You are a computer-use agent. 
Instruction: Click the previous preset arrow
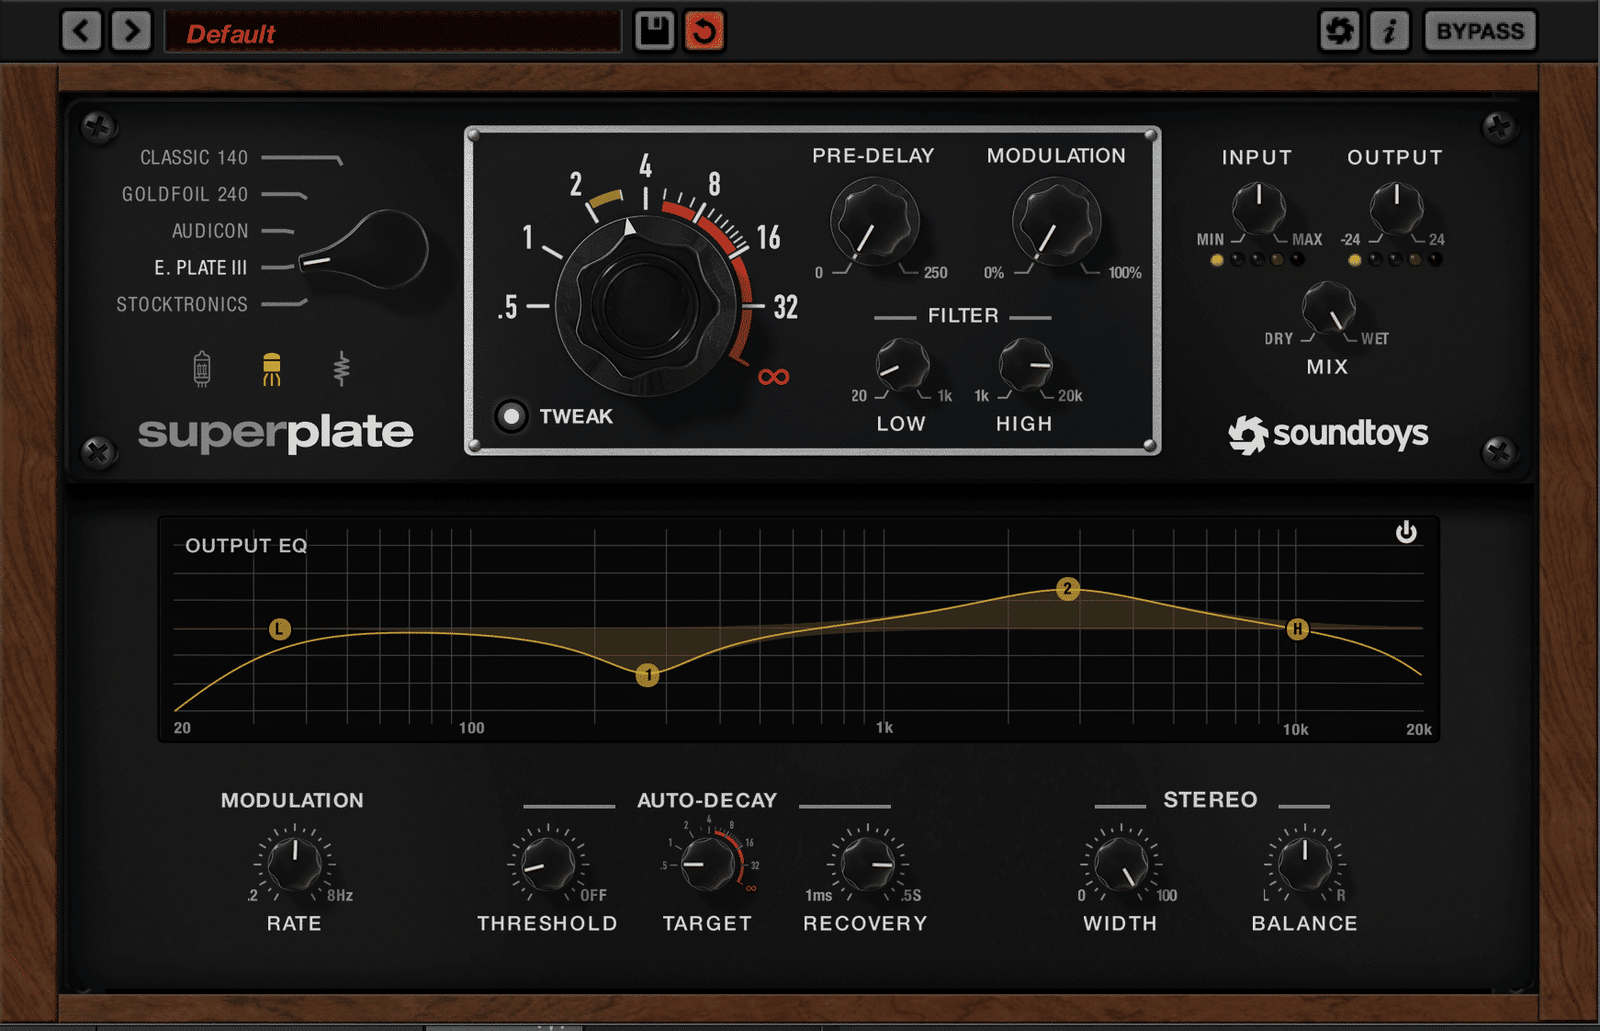point(81,30)
